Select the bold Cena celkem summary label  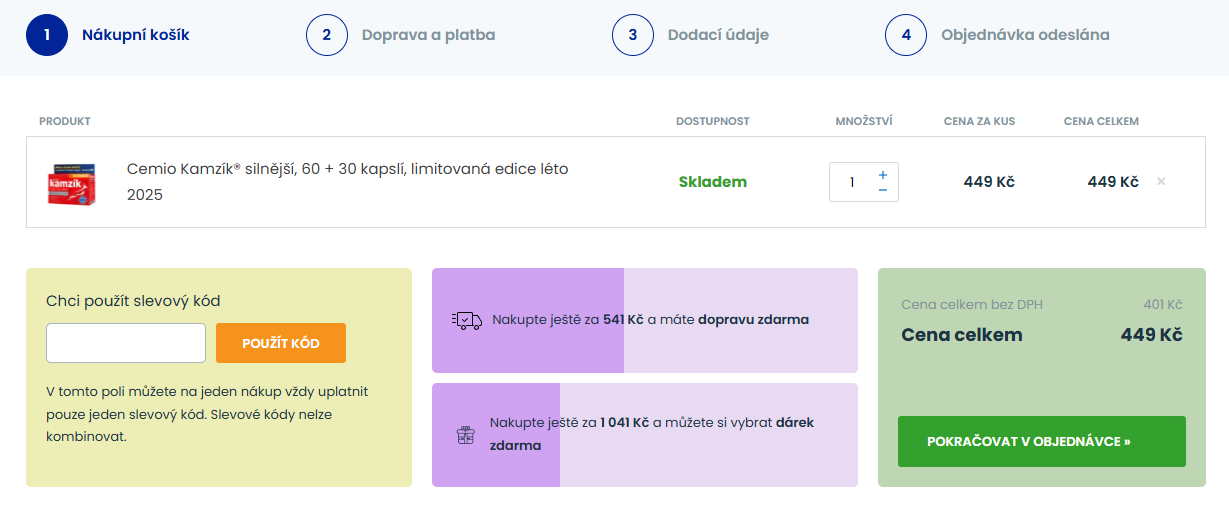962,335
